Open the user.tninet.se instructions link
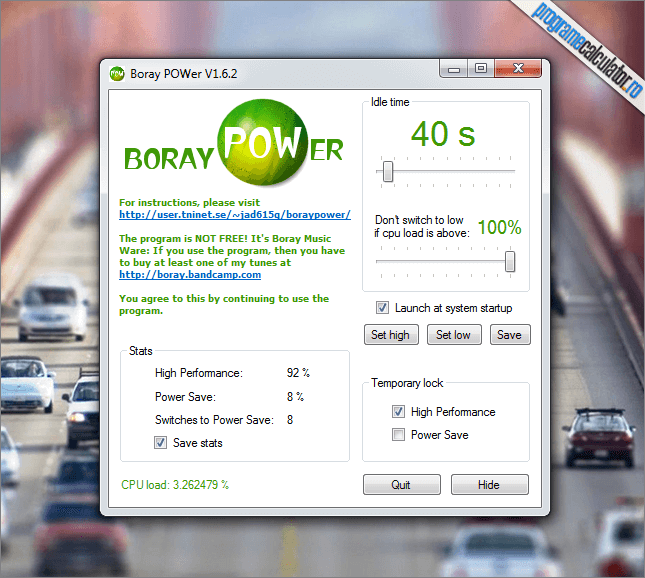Viewport: 645px width, 578px height. point(234,214)
